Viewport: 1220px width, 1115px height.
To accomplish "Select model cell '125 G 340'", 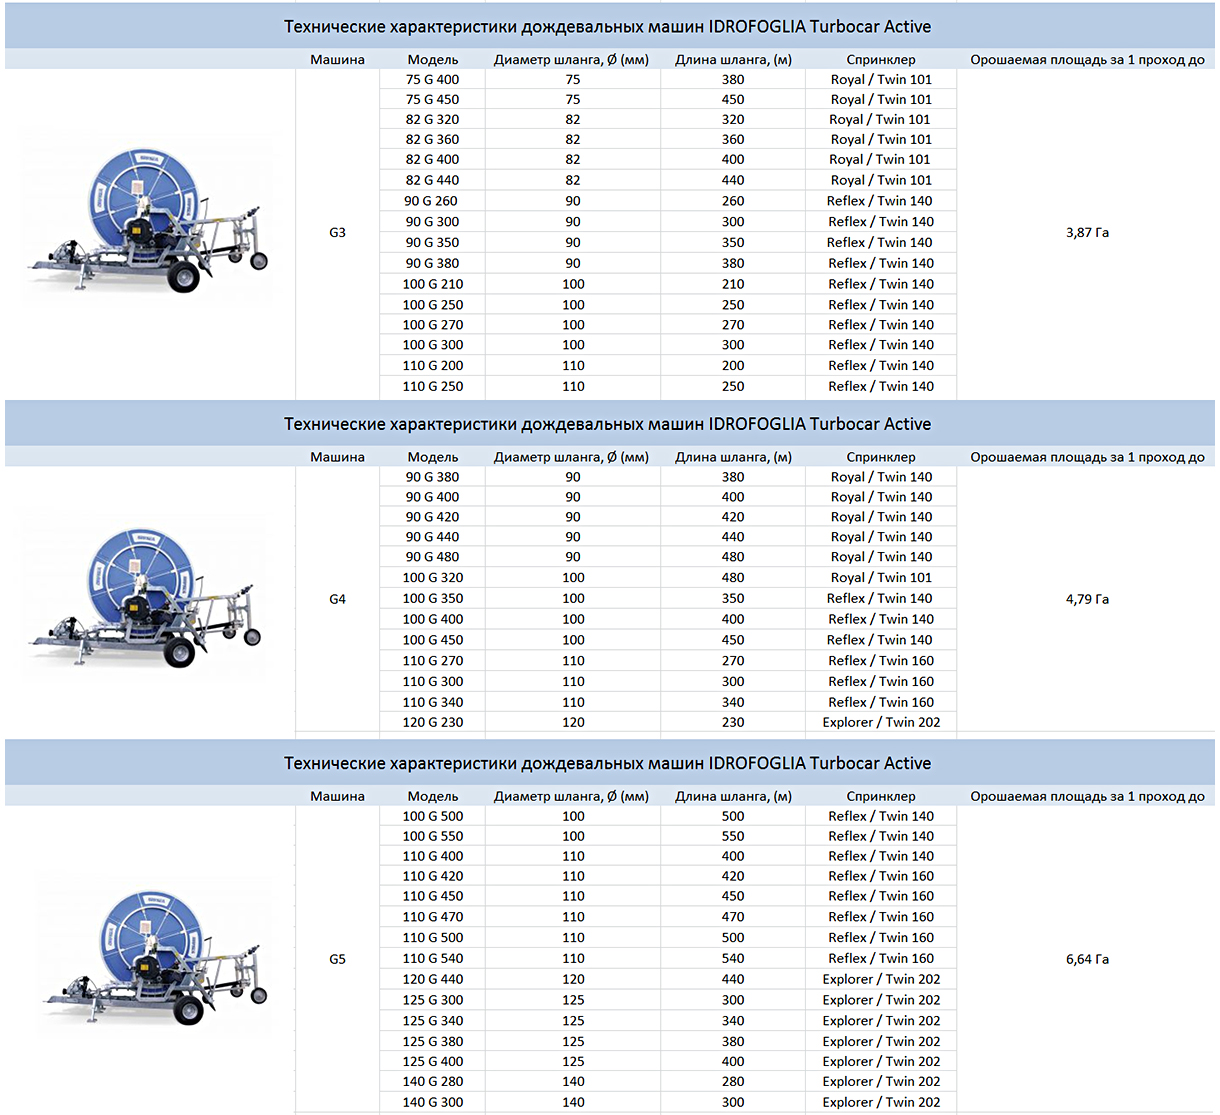I will click(433, 1021).
